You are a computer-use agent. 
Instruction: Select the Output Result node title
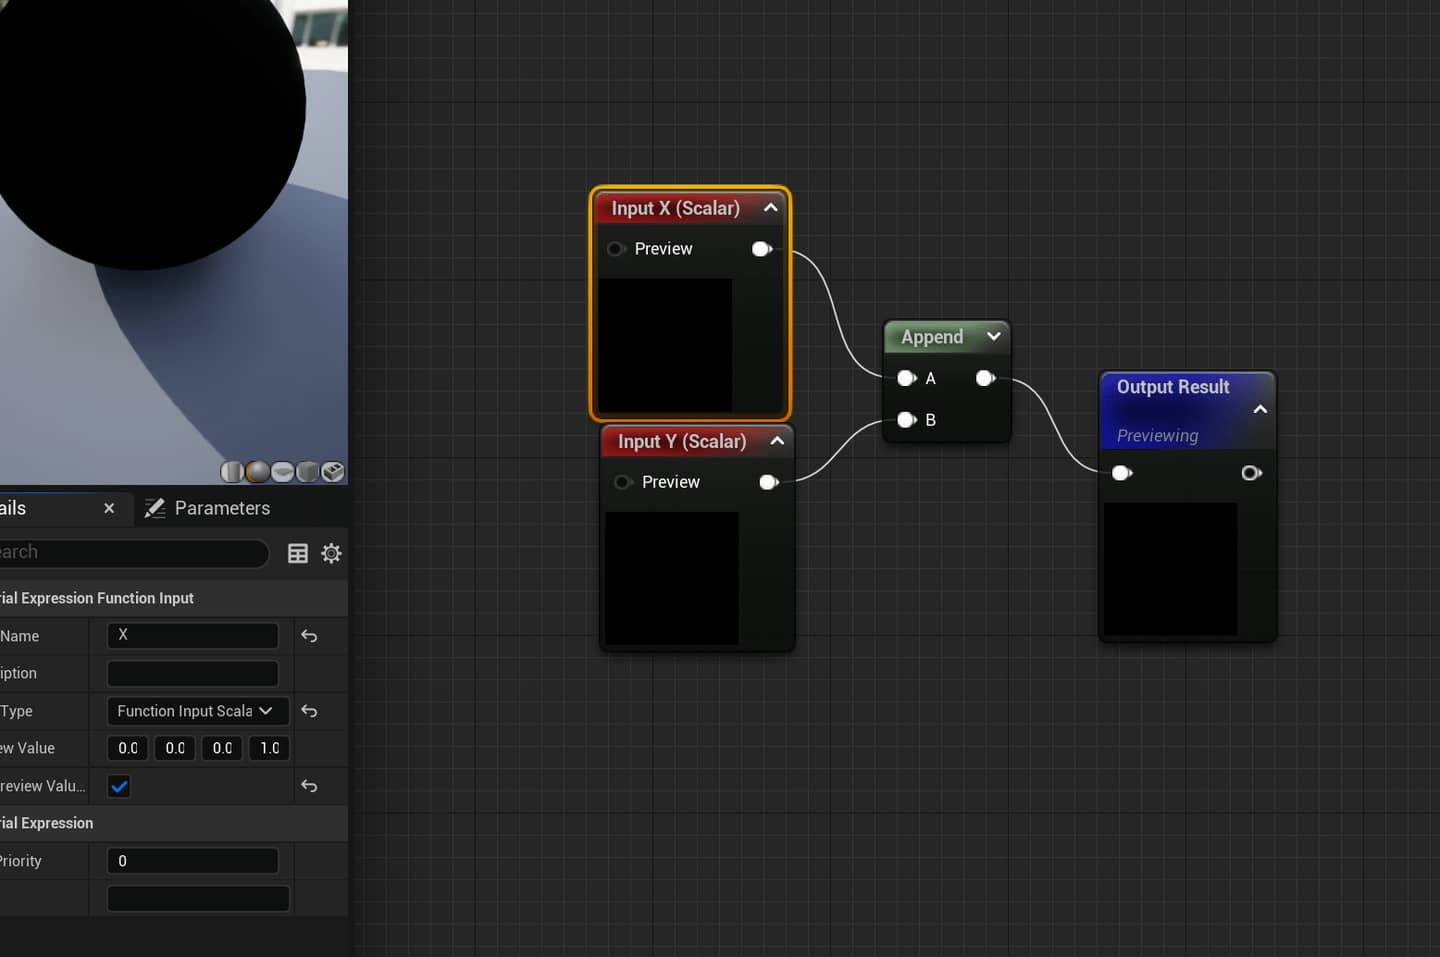click(x=1173, y=387)
